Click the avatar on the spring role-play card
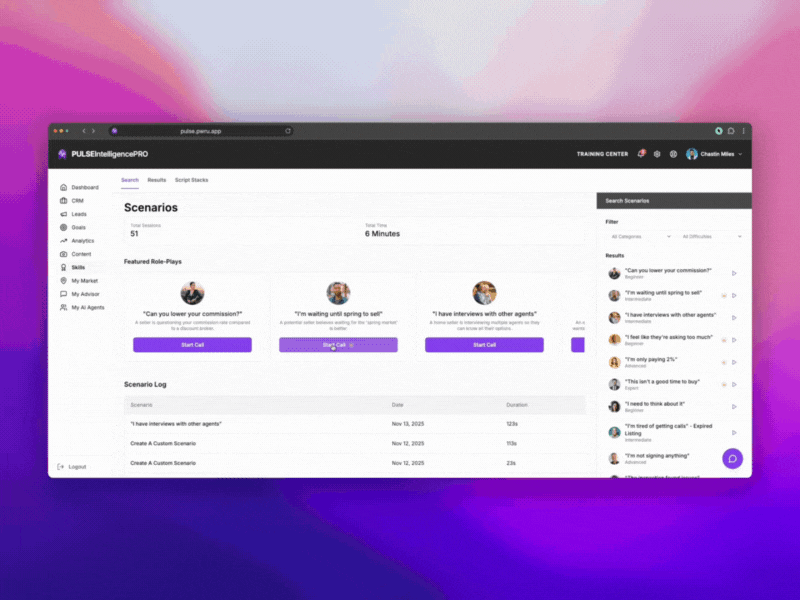Screen dimensions: 800x600 [338, 293]
